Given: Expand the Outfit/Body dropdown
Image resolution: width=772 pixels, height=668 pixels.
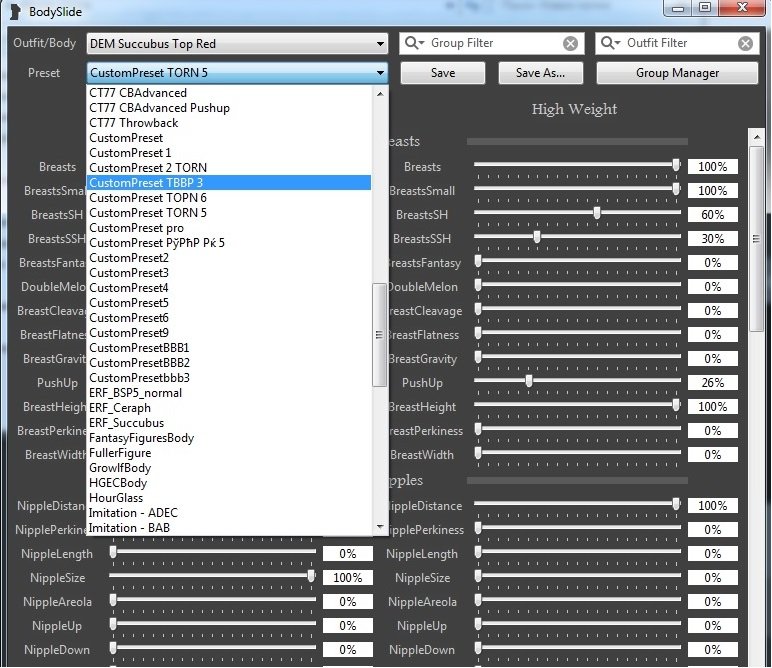Looking at the screenshot, I should click(x=380, y=44).
